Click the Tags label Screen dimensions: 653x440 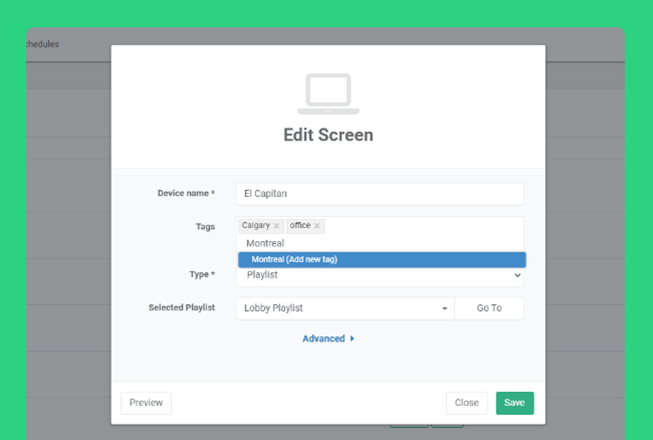tap(205, 227)
